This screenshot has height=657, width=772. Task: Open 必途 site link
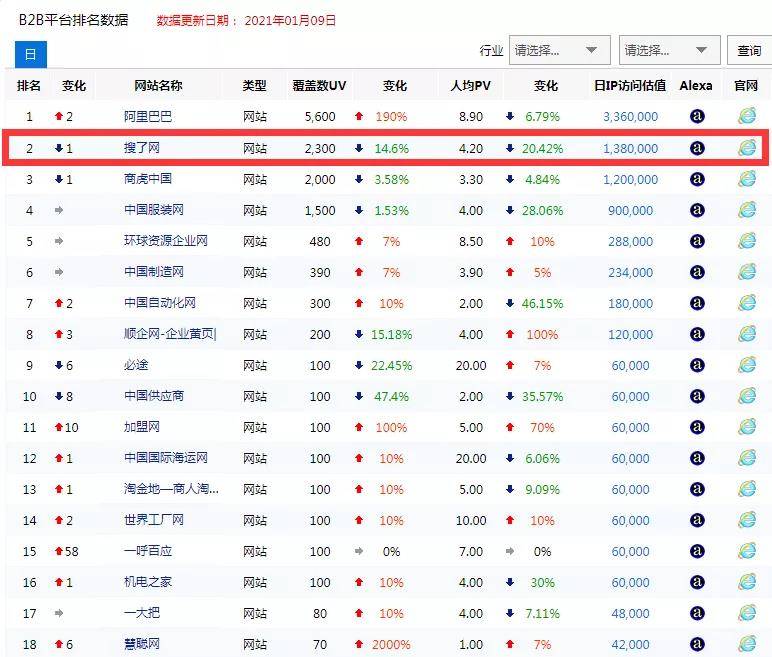[136, 365]
